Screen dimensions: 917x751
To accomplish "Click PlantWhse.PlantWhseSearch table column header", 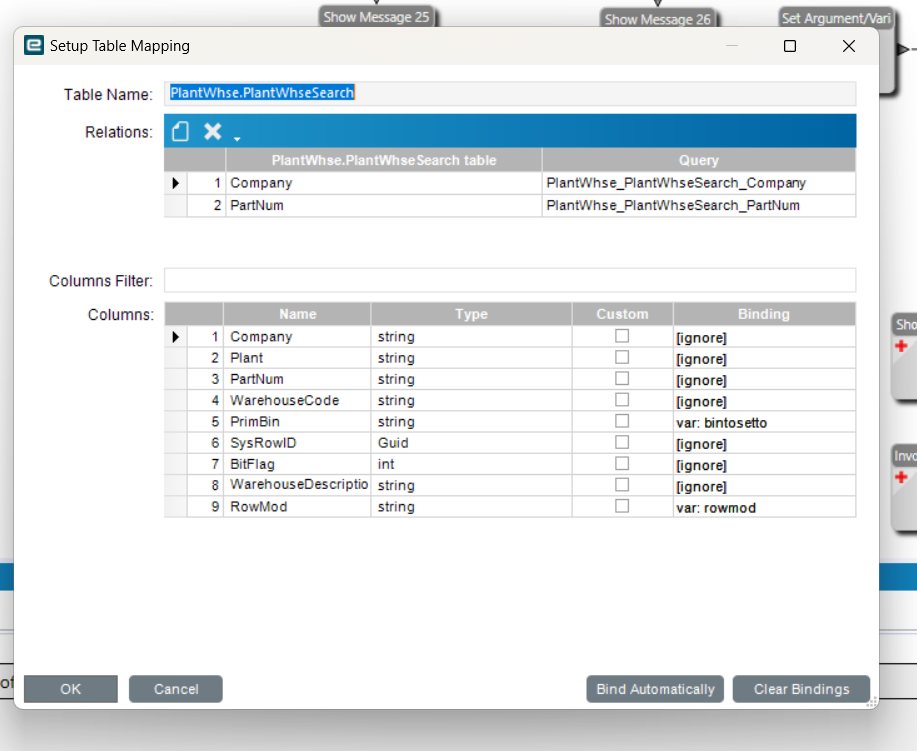I will coord(384,160).
